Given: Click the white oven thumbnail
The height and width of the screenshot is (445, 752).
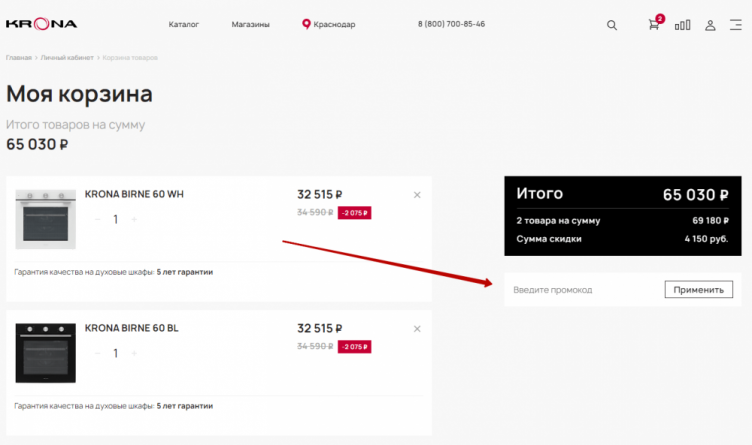Looking at the screenshot, I should tap(46, 219).
